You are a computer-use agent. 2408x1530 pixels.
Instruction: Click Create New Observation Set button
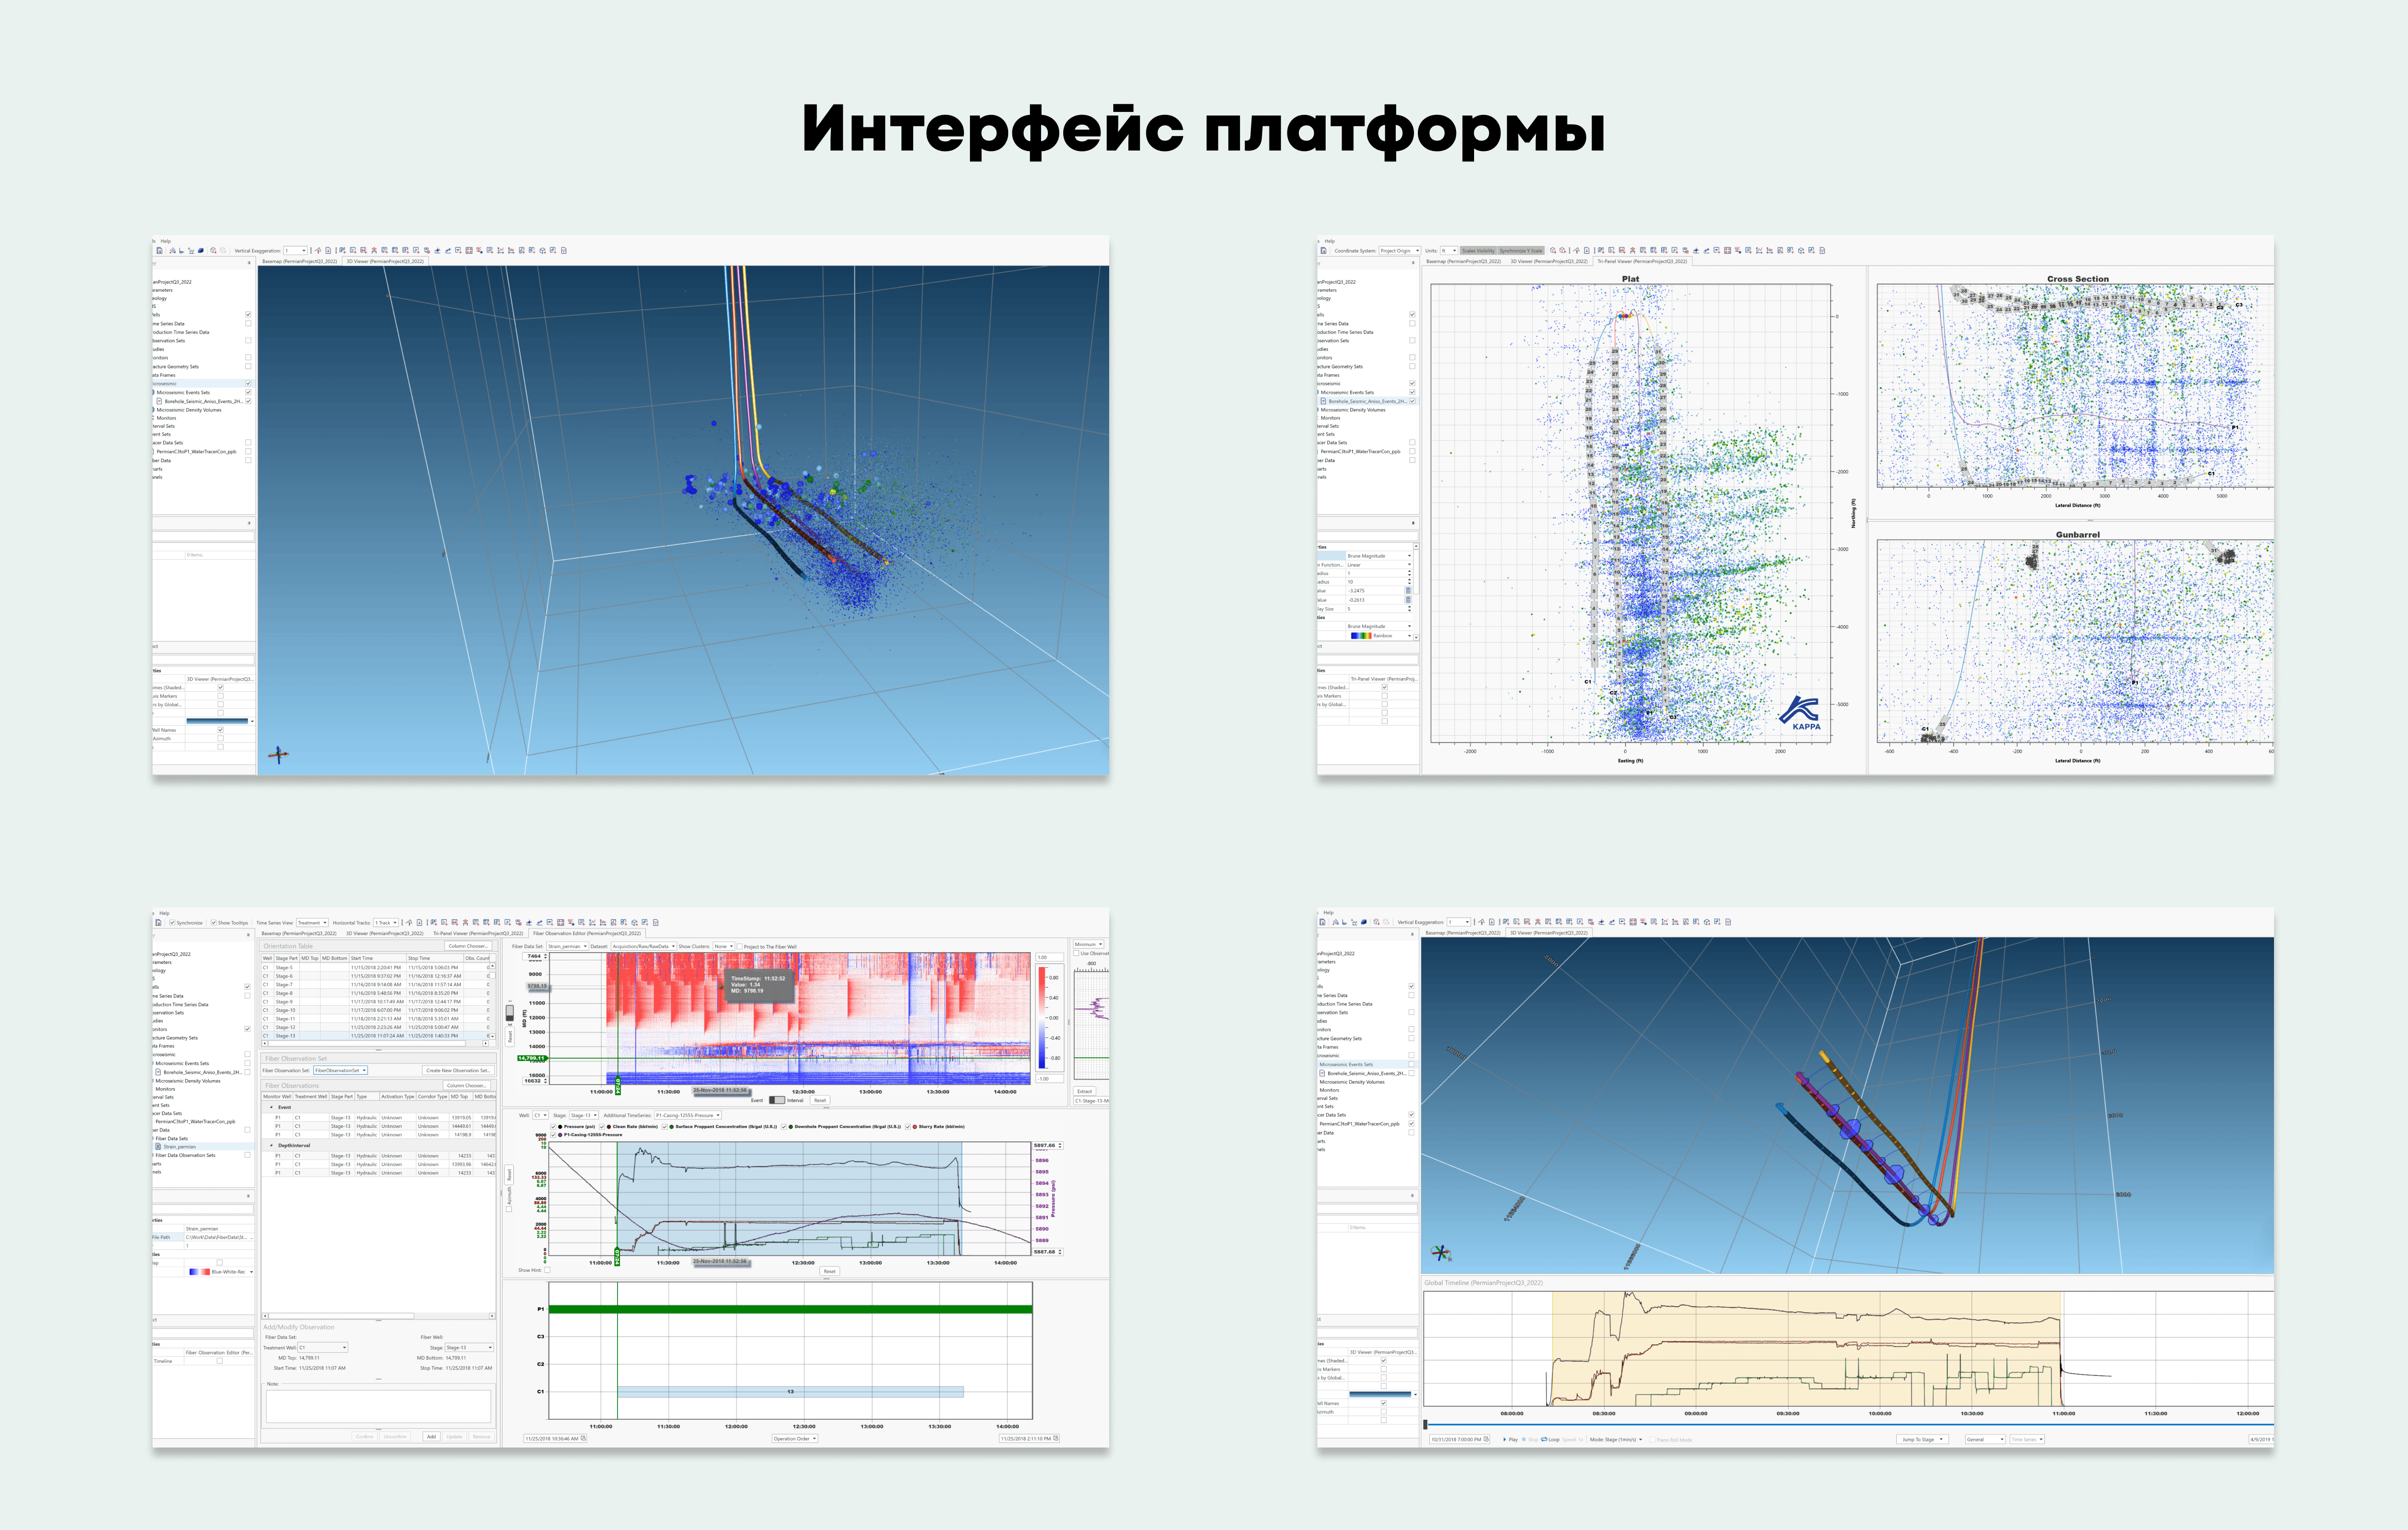pos(457,1070)
